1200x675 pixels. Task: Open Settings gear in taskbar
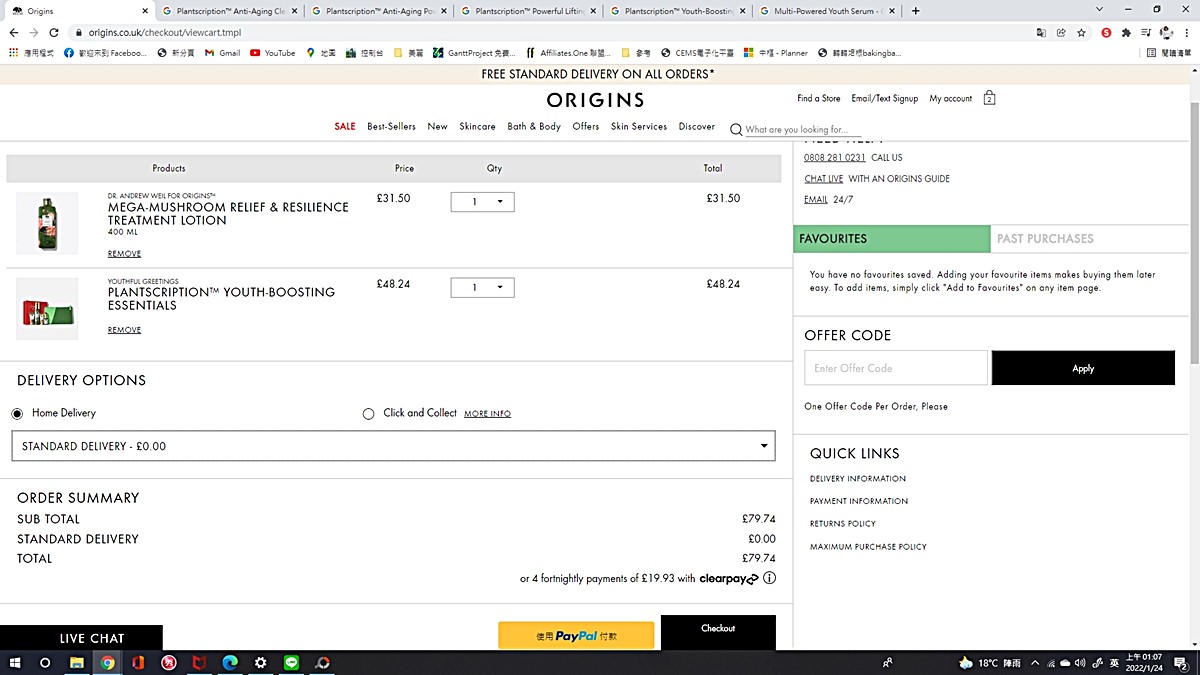coord(261,662)
